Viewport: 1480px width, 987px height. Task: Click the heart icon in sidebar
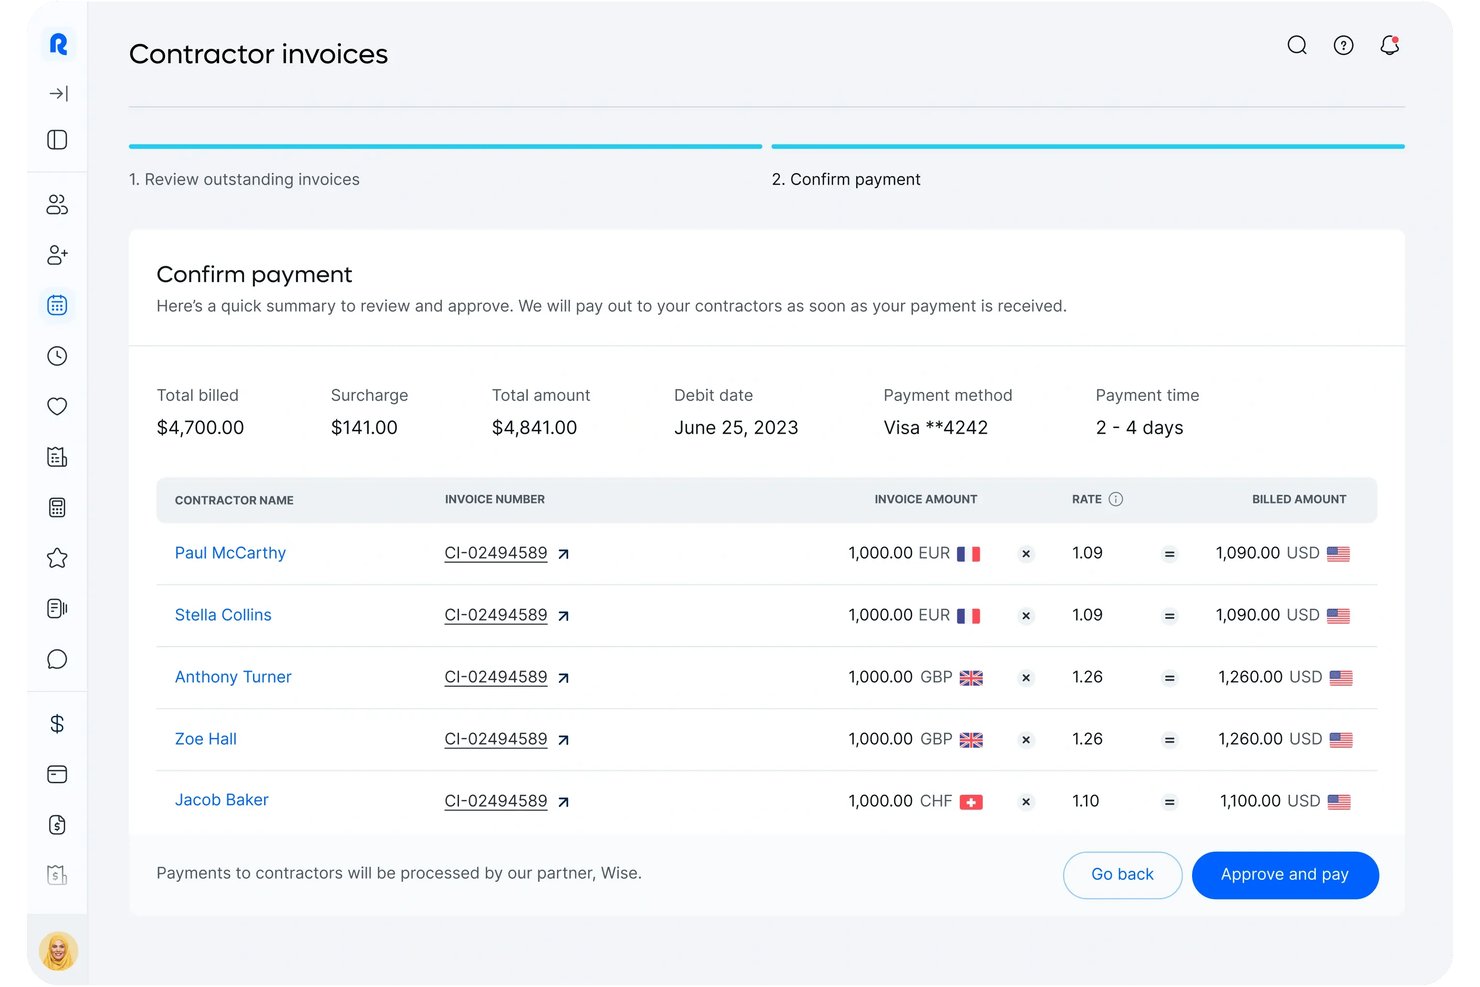pyautogui.click(x=57, y=406)
